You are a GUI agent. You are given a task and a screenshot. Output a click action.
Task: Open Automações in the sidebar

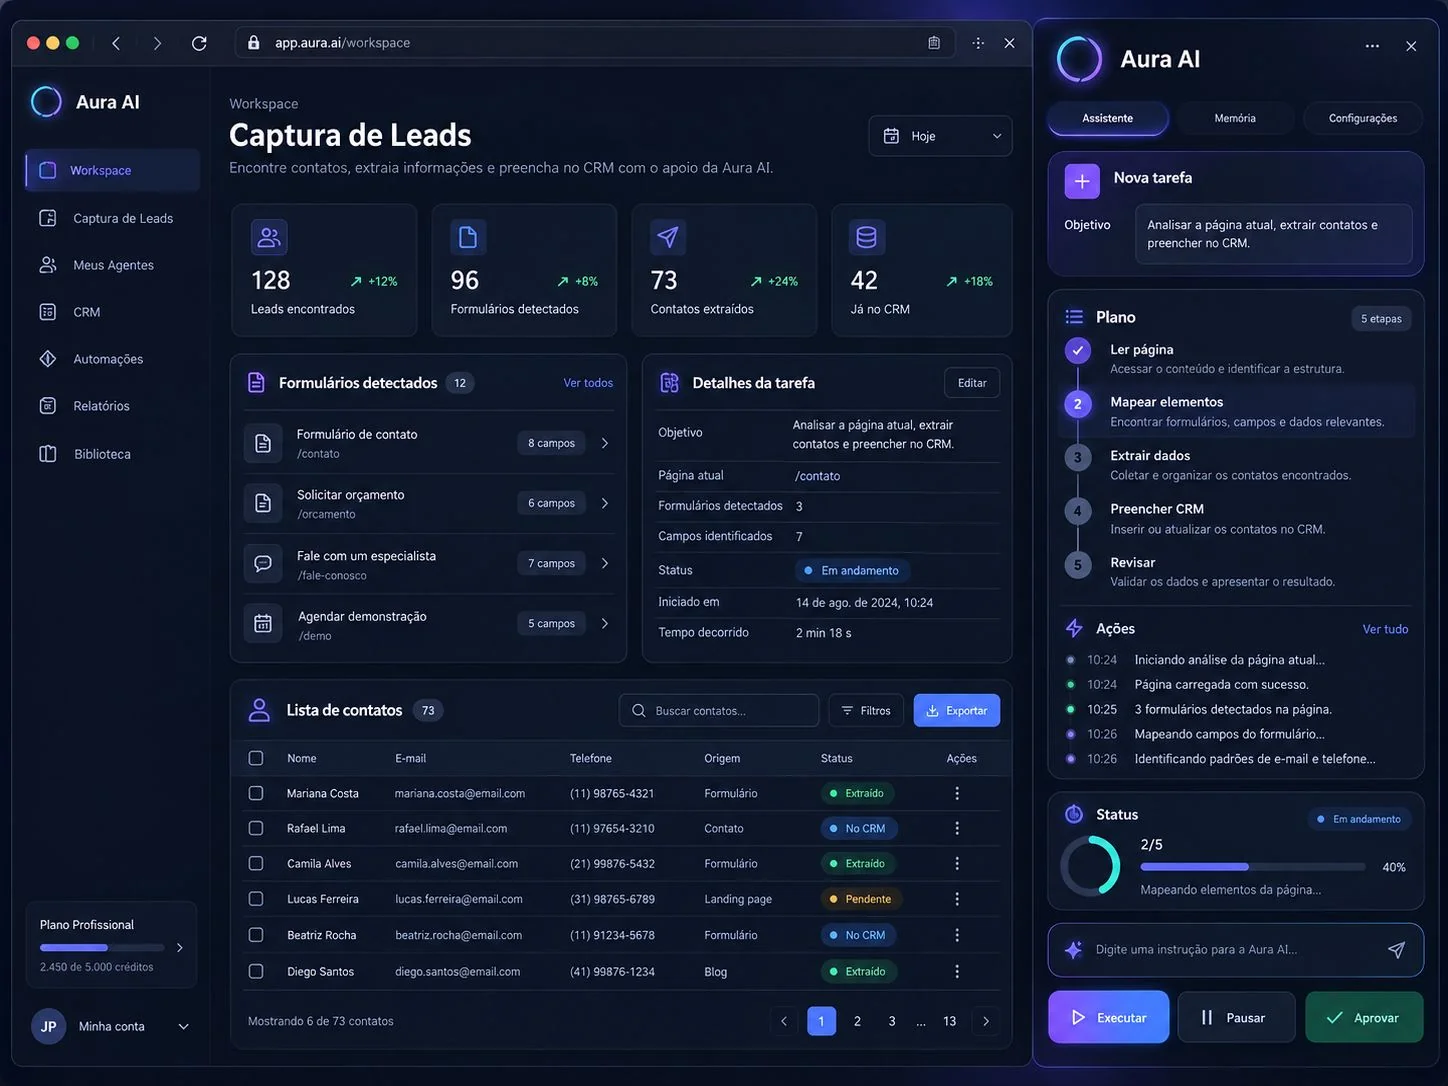pyautogui.click(x=112, y=359)
